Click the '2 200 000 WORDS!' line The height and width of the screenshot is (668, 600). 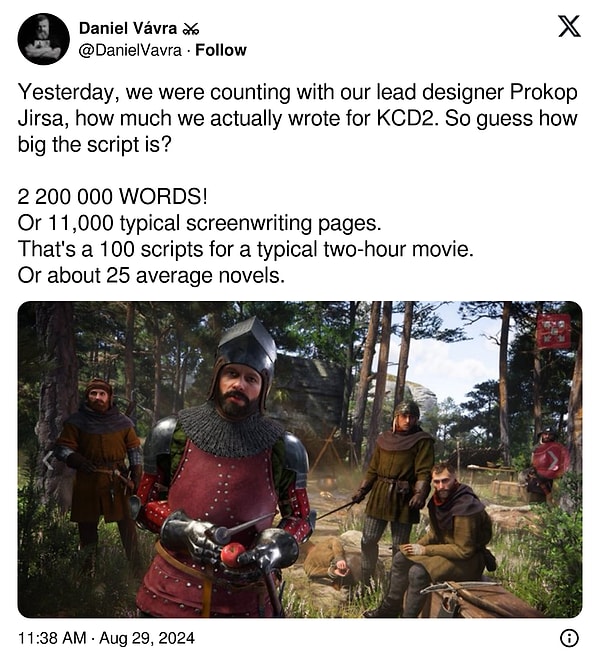[x=112, y=196]
